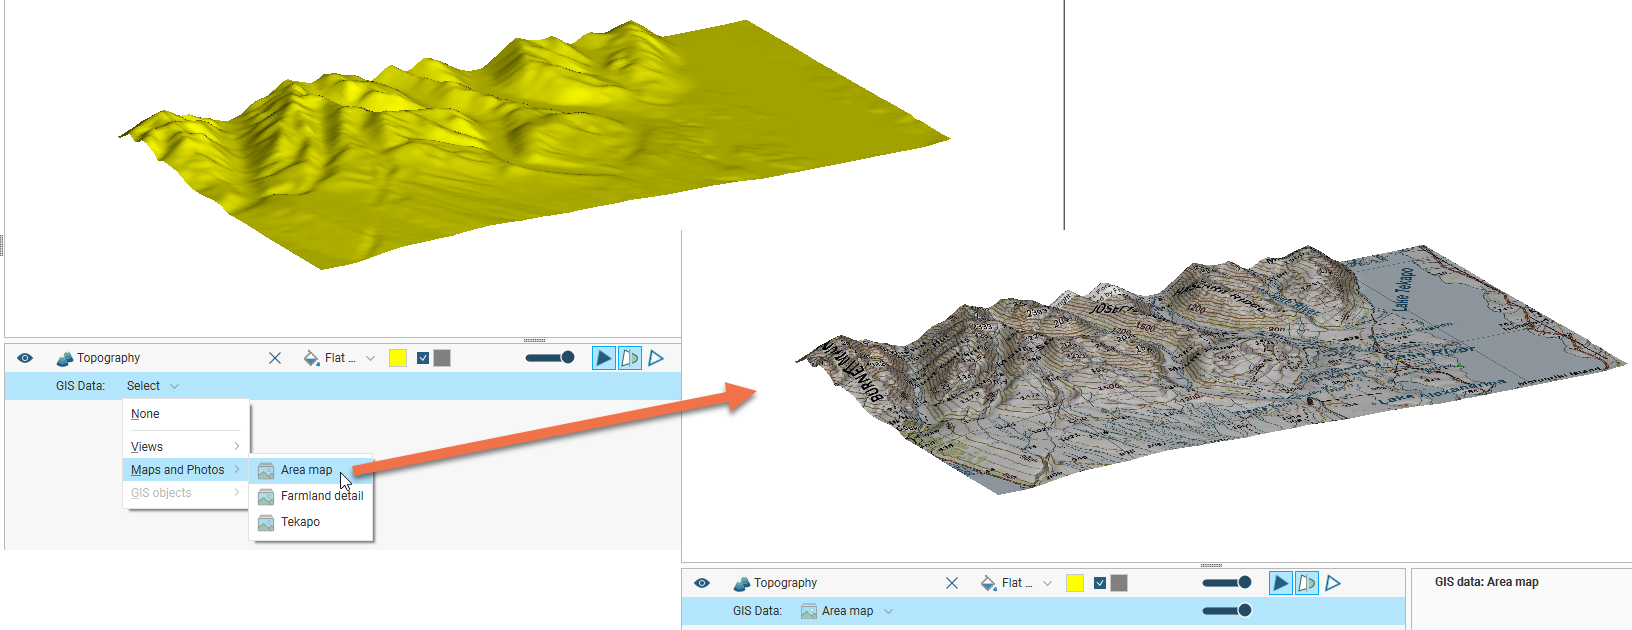Expand the arrow next to Views
The height and width of the screenshot is (630, 1632).
tap(237, 447)
